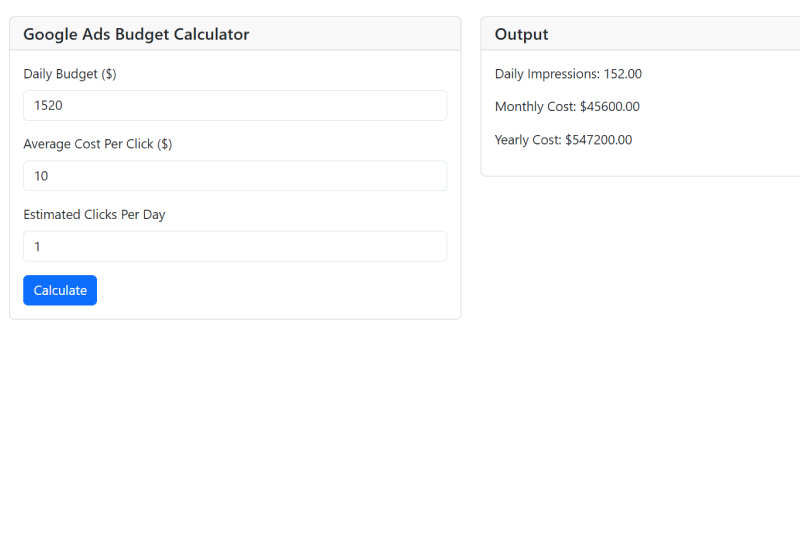The height and width of the screenshot is (550, 800).
Task: Click empty white area below the calculator card
Action: click(x=235, y=420)
